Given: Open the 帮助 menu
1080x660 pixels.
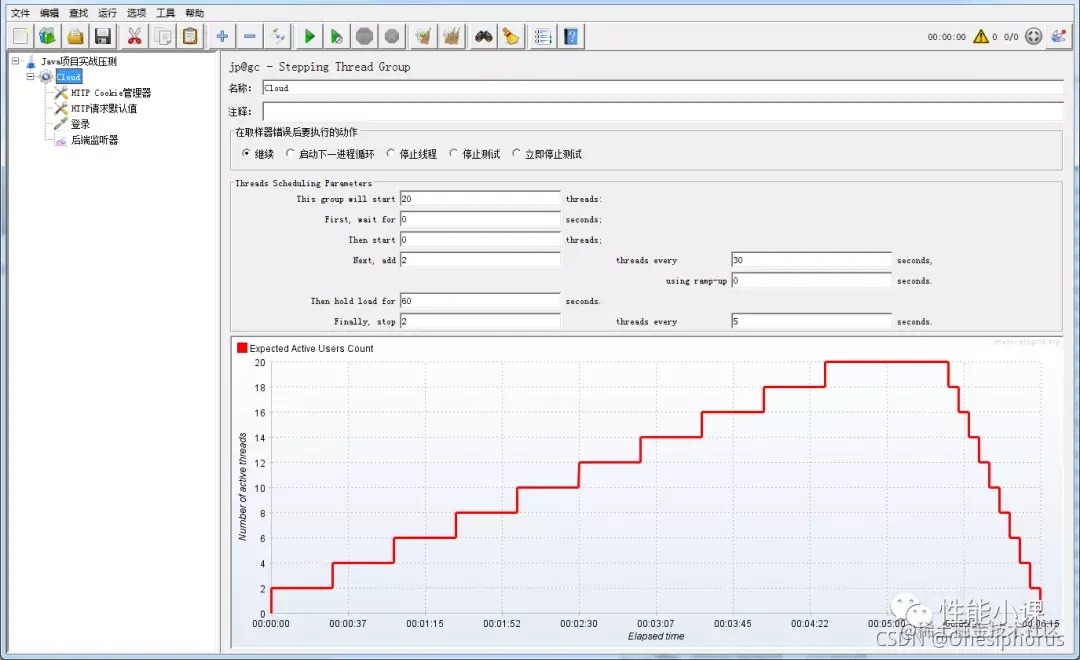Looking at the screenshot, I should tap(194, 12).
